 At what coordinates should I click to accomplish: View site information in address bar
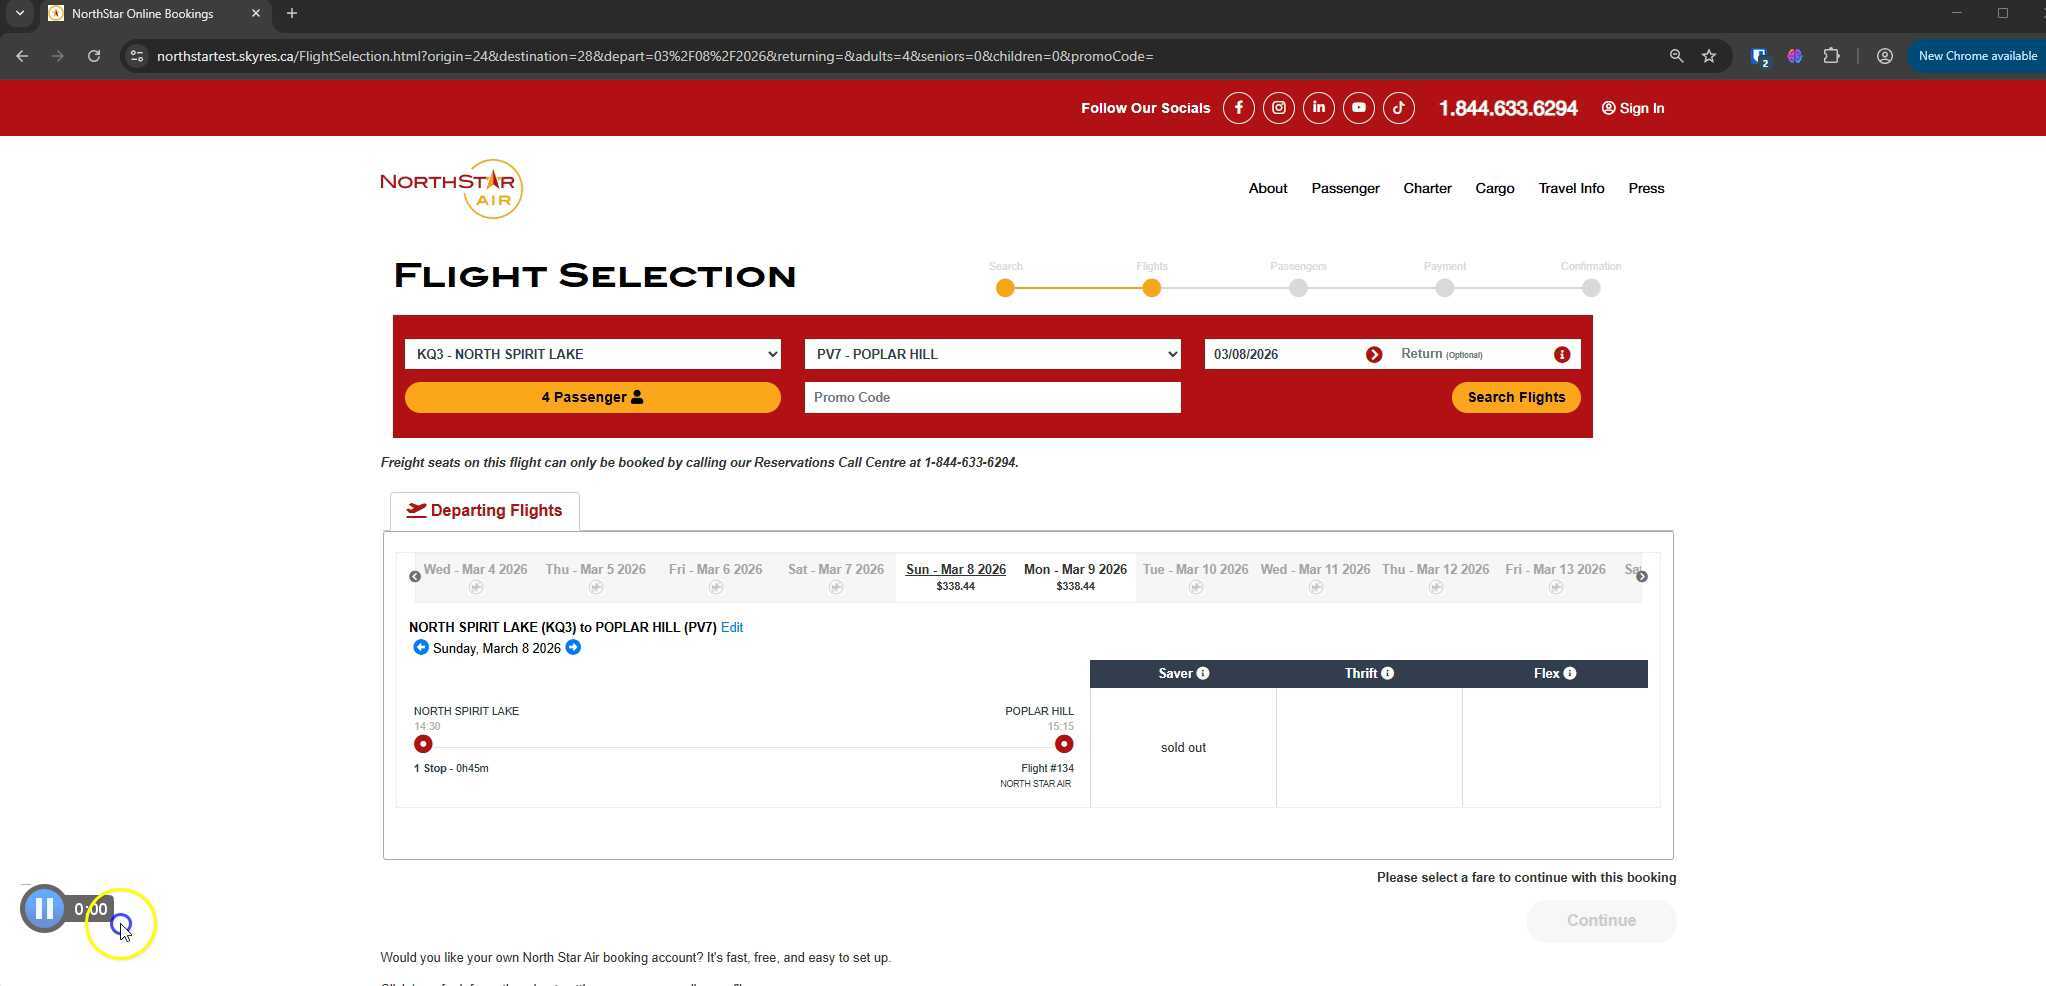click(x=137, y=56)
